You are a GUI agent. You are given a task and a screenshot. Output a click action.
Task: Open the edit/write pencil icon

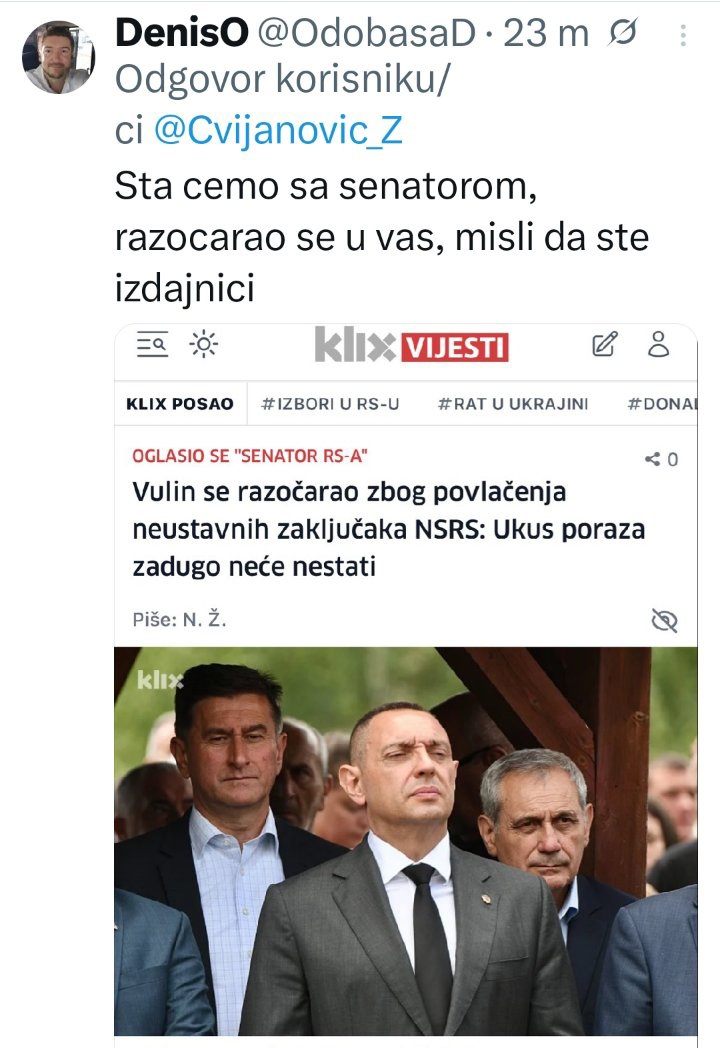pos(605,344)
